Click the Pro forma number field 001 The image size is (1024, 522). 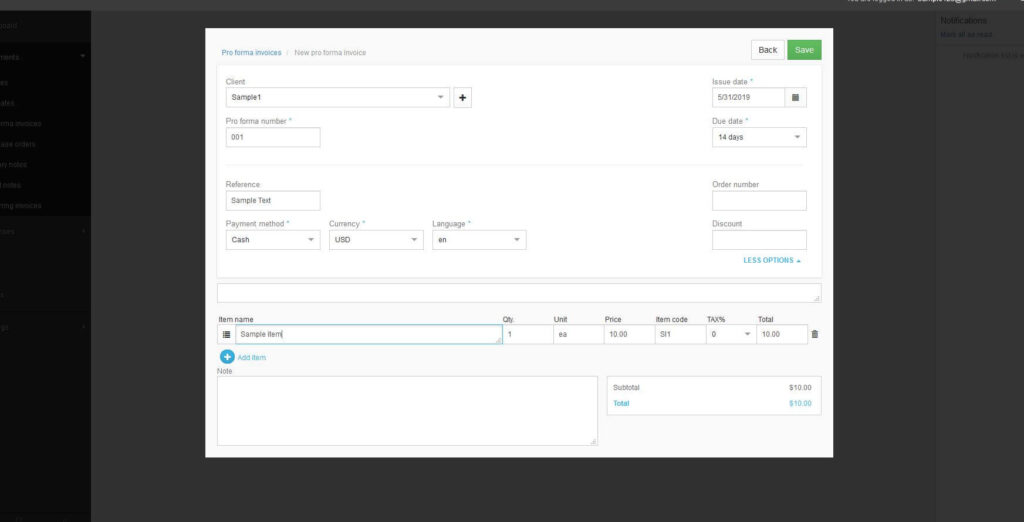(273, 137)
